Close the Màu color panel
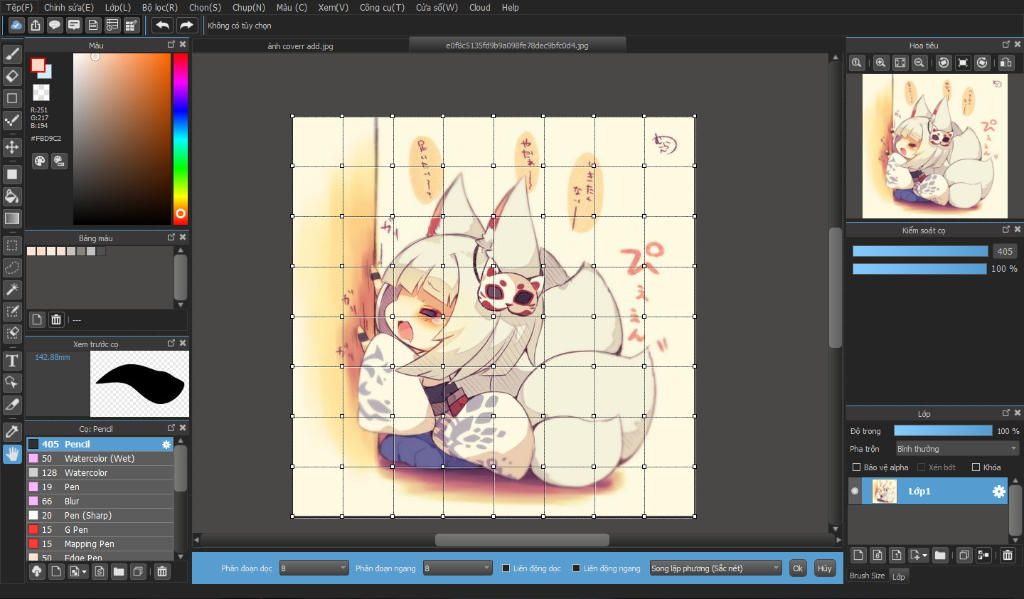 (183, 44)
